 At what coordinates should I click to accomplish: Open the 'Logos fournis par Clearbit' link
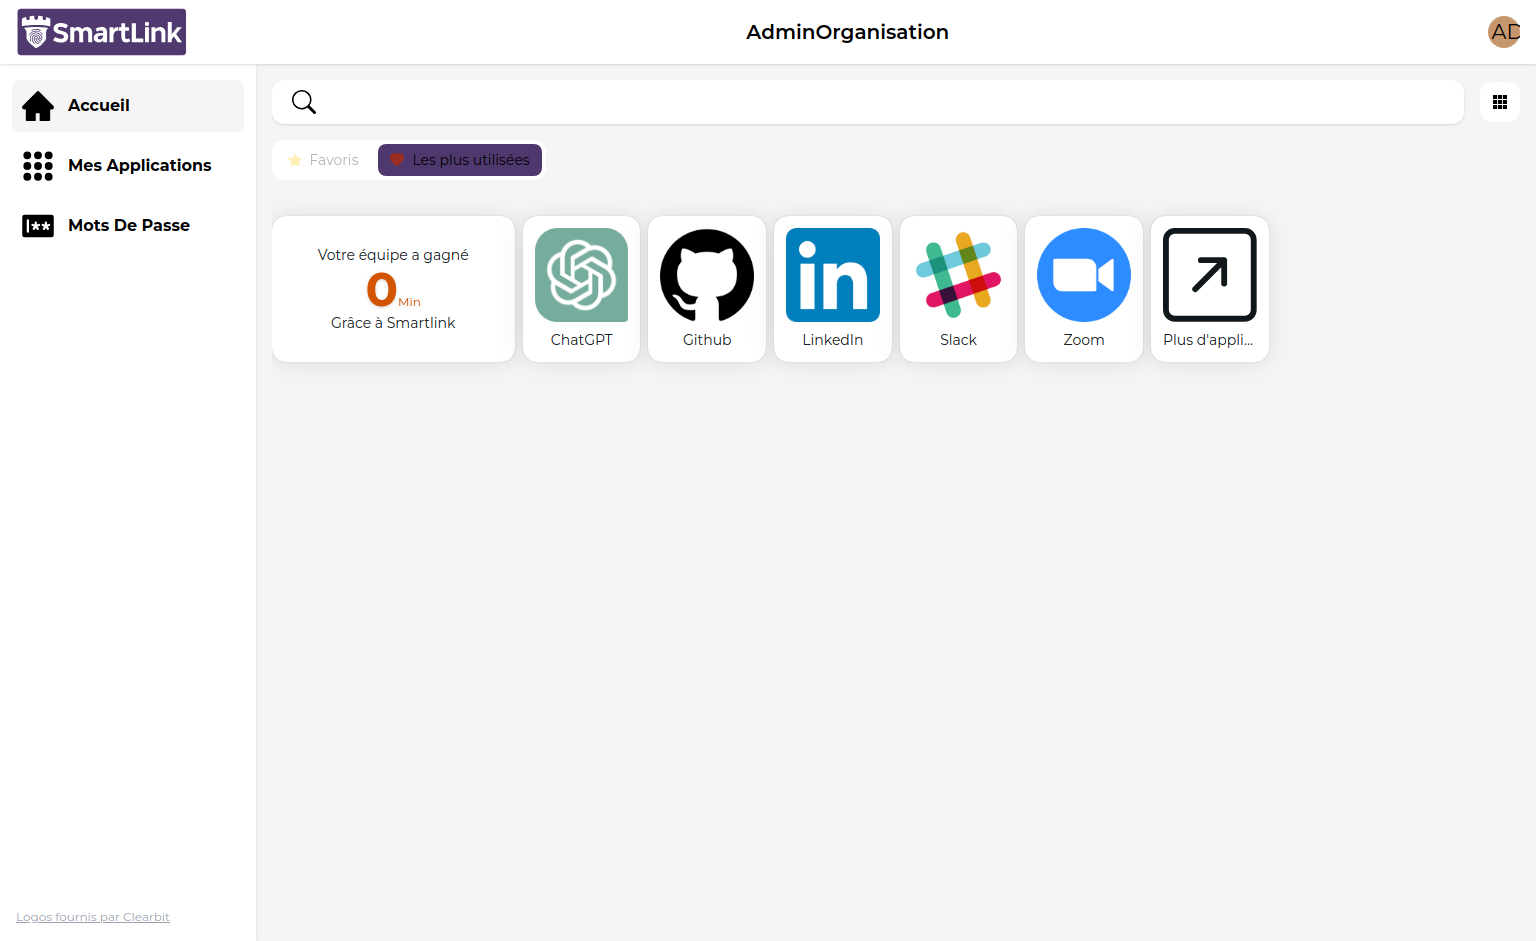point(92,916)
